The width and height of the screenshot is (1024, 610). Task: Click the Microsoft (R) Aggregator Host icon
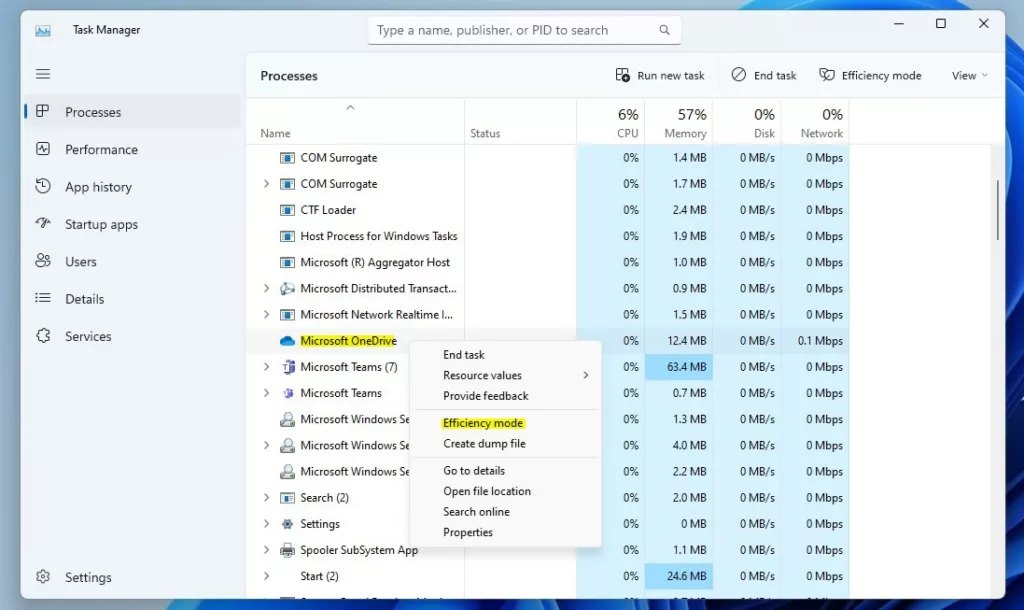[287, 263]
